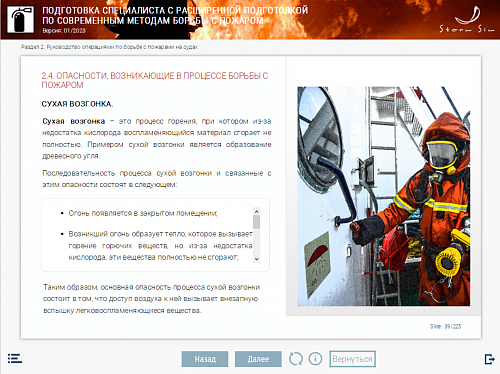
Task: Click scroll down arrow in text box
Action: pyautogui.click(x=256, y=259)
